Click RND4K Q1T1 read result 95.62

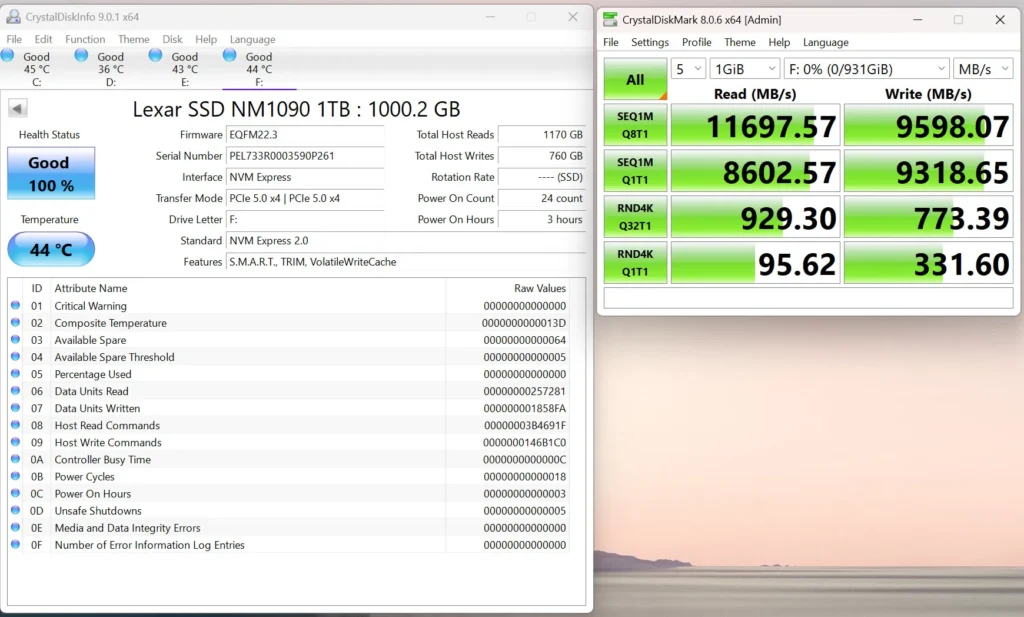coord(755,262)
